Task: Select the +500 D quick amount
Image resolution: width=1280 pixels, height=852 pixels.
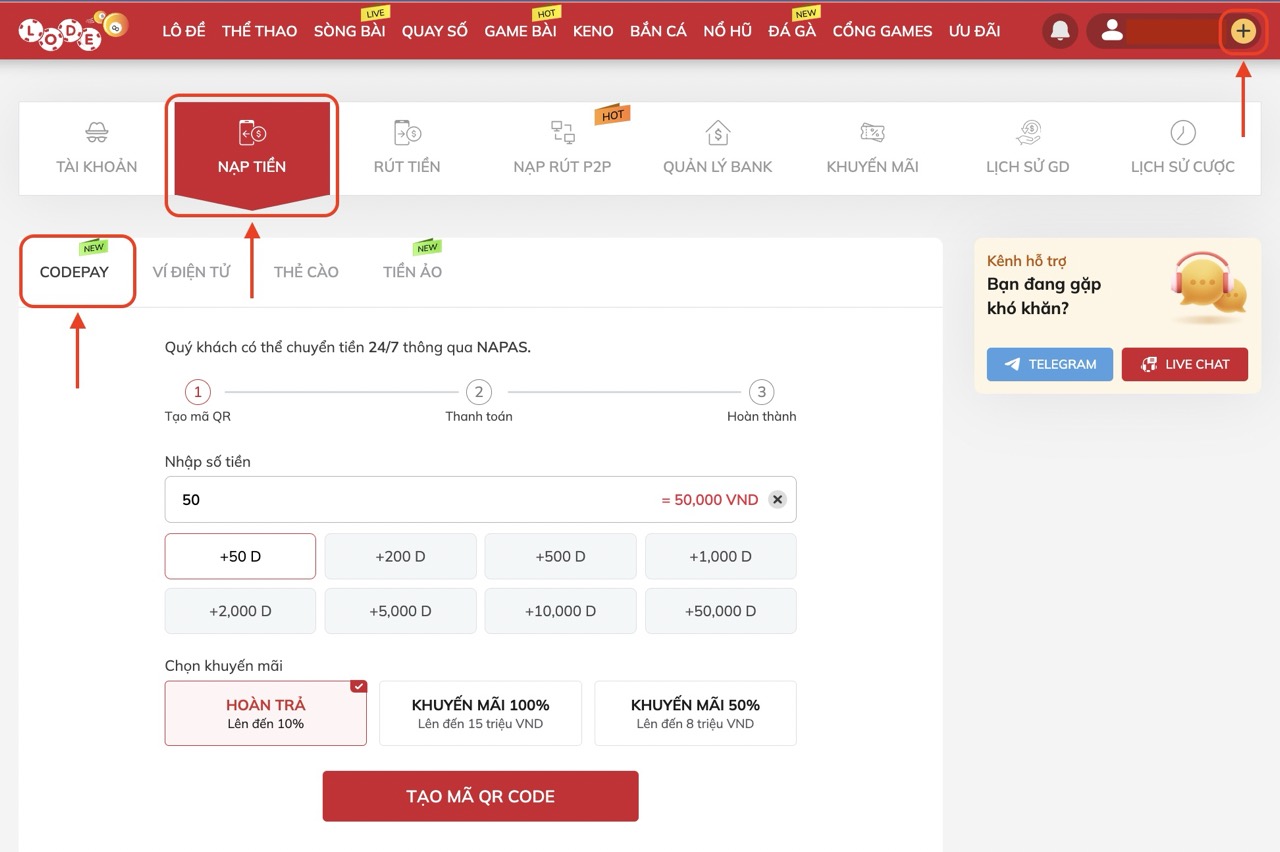Action: click(x=560, y=556)
